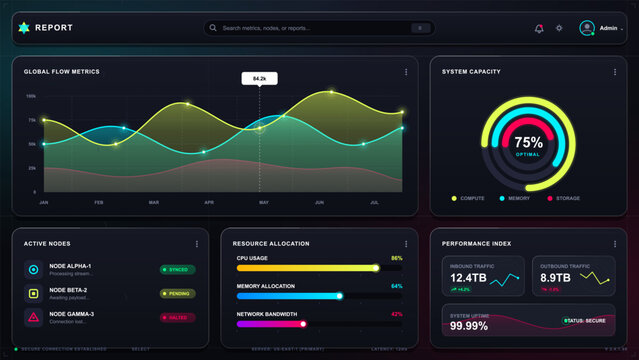Screen dimensions: 639x360
Task: Click the FEB axis label
Action: point(99,202)
